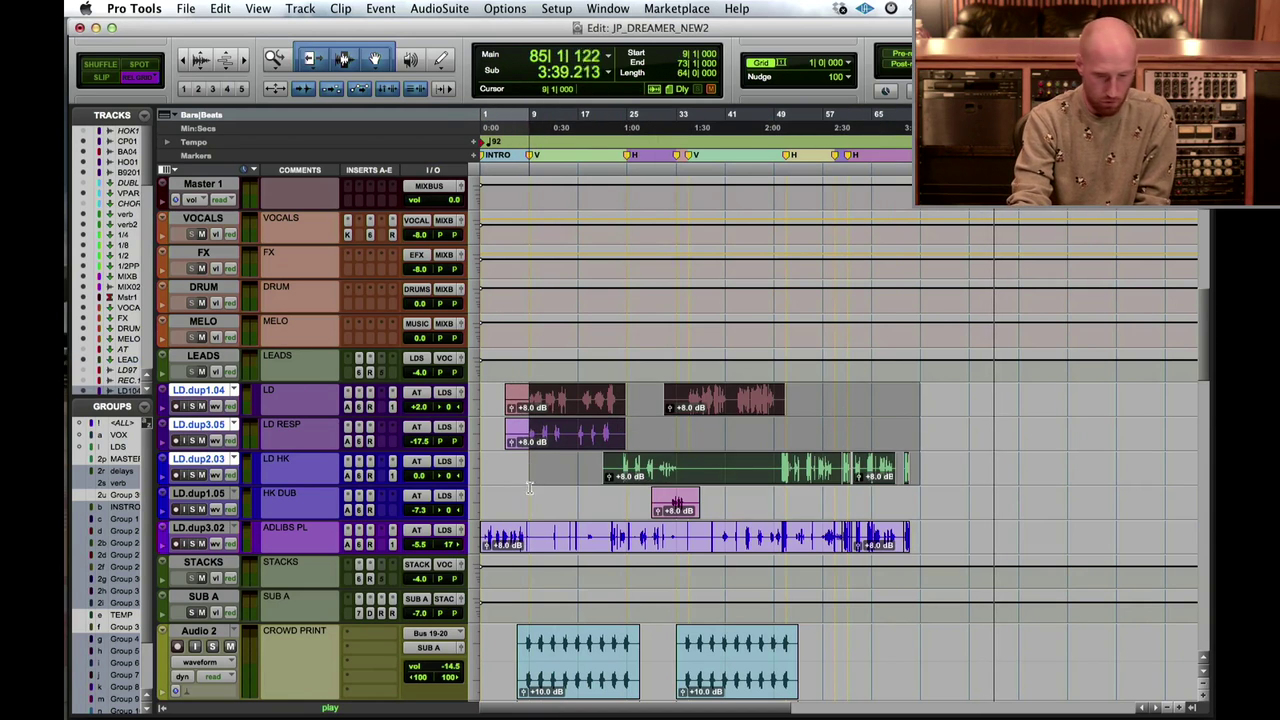Select the Selector tool
This screenshot has height=720, width=1280.
click(x=342, y=60)
